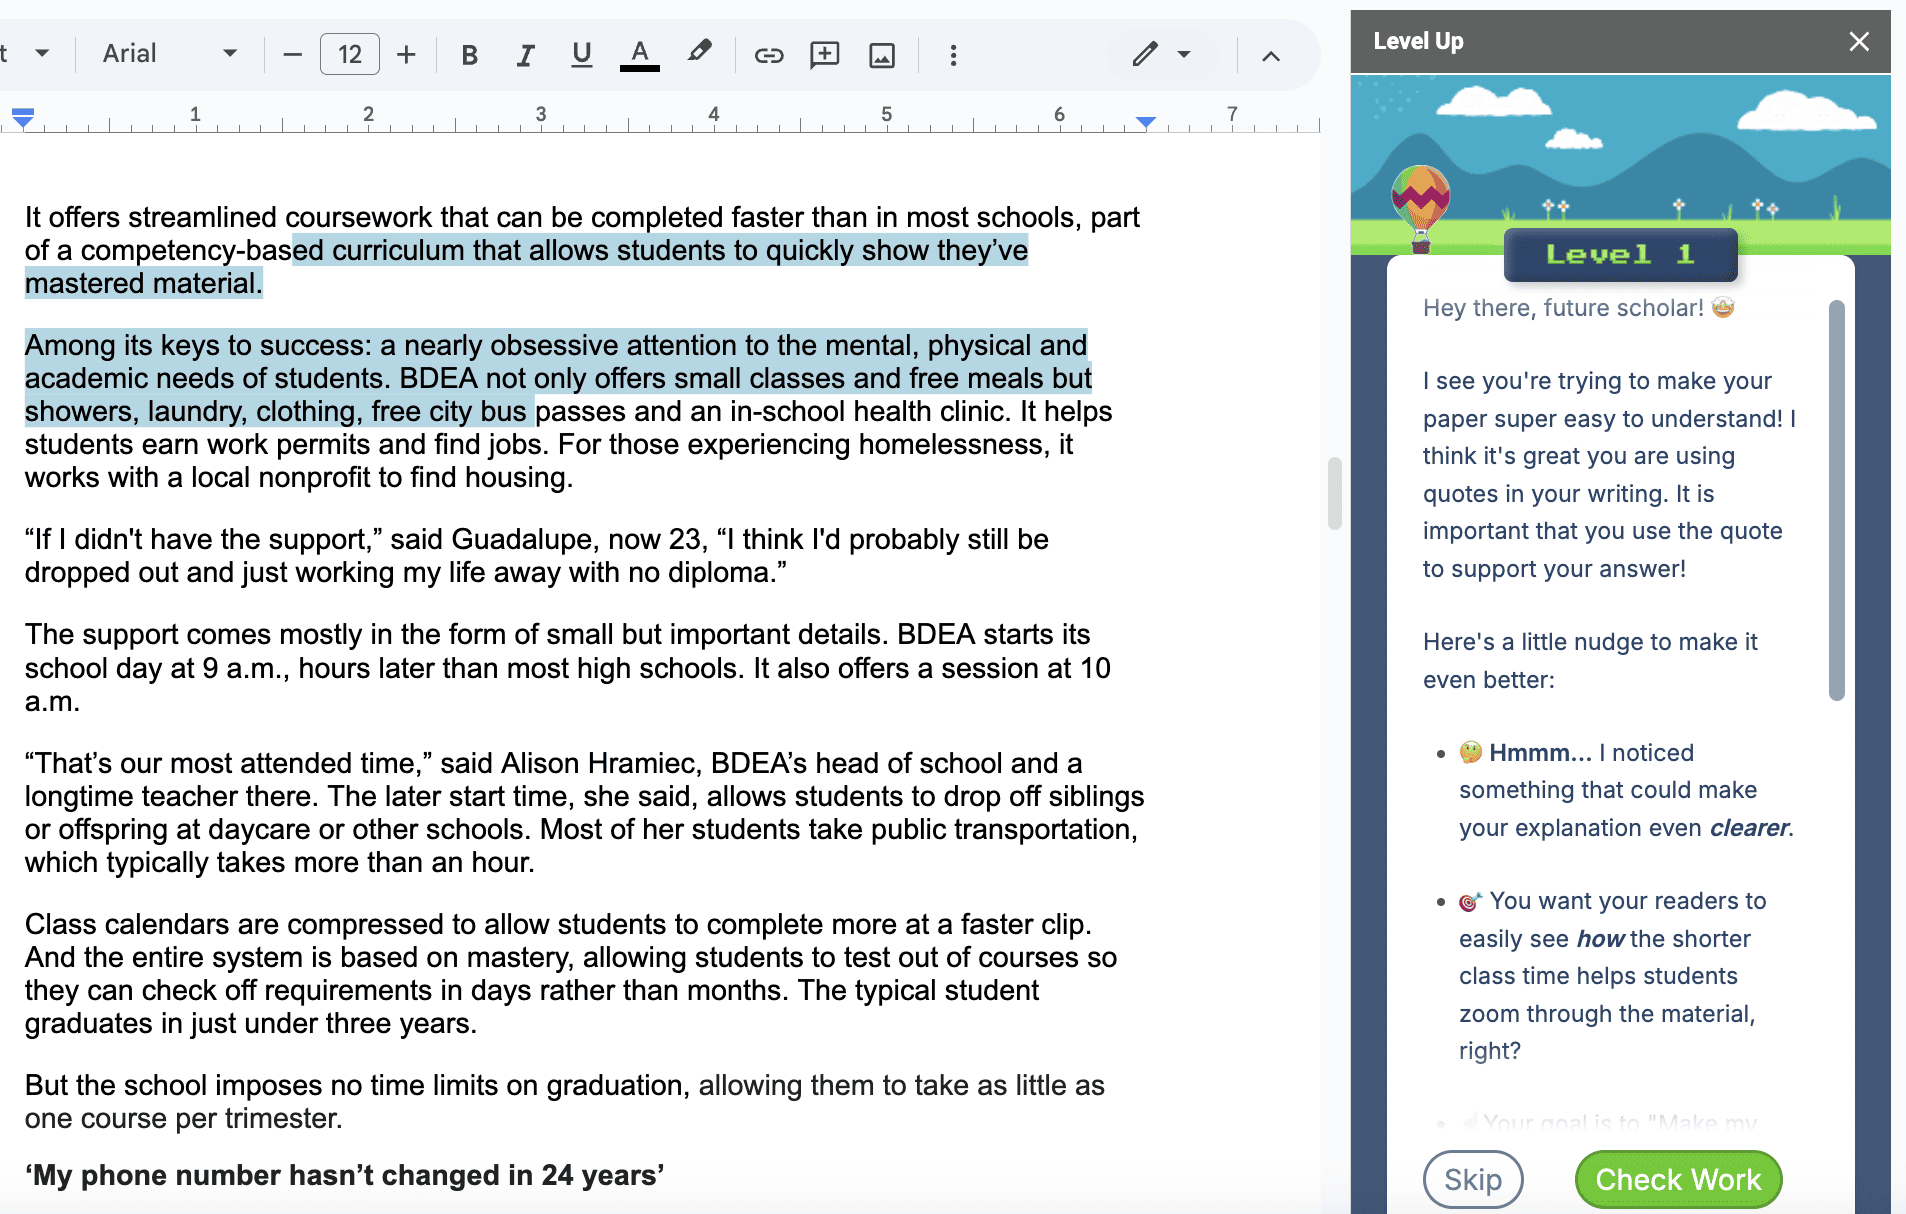Viewport: 1906px width, 1214px height.
Task: Expand the pen editing mode dropdown
Action: coord(1184,55)
